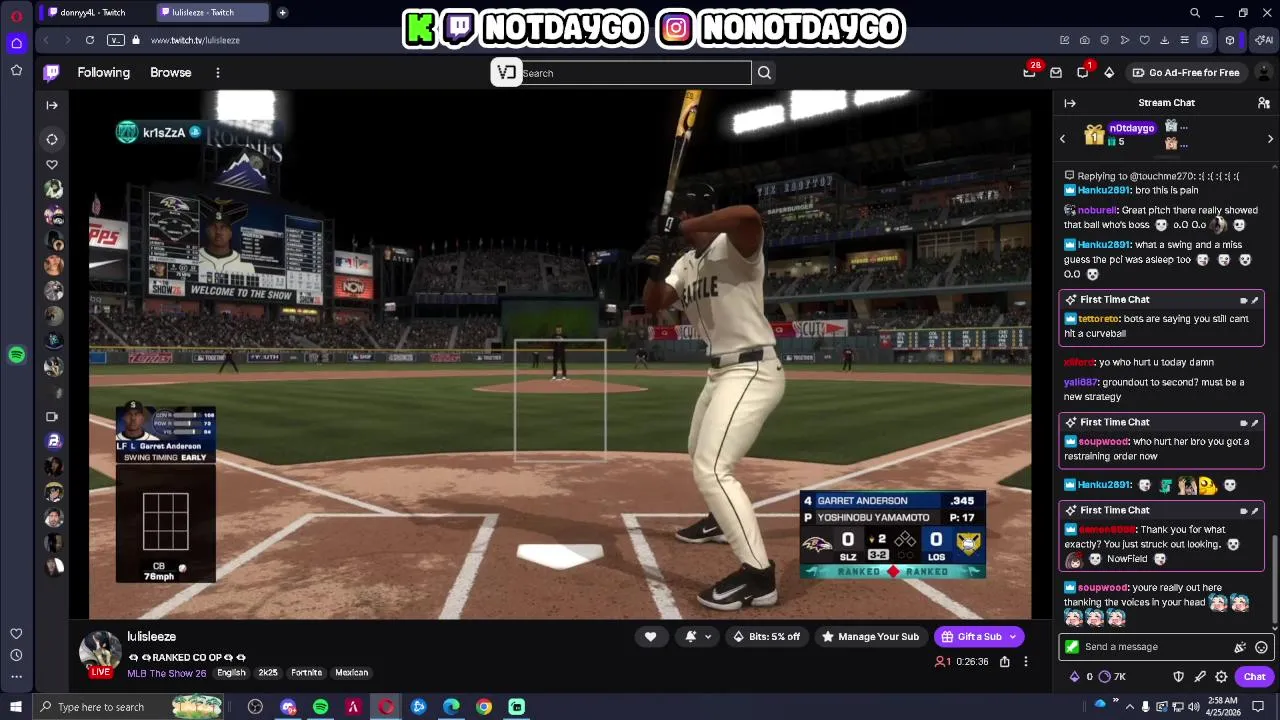The image size is (1280, 720).
Task: Click the browser address bar URL
Action: (195, 40)
